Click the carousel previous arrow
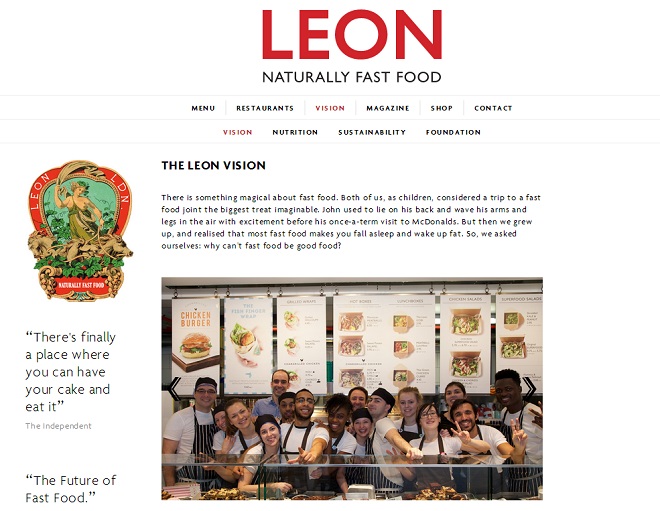The height and width of the screenshot is (511, 660). (174, 388)
